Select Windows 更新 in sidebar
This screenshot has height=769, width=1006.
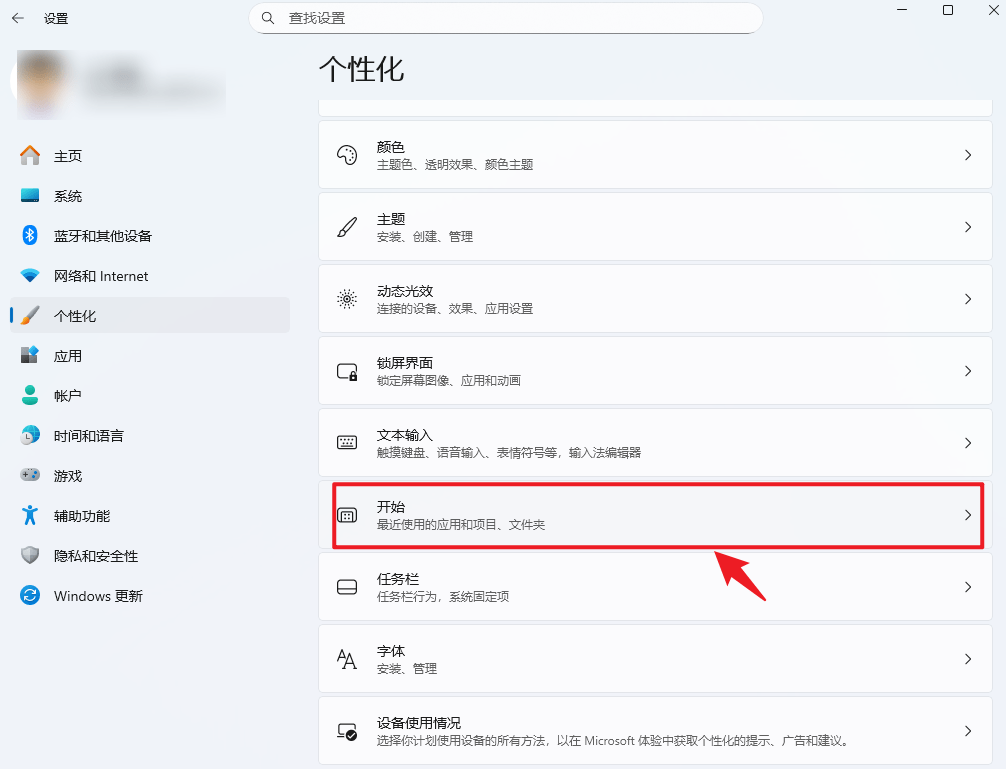[98, 596]
